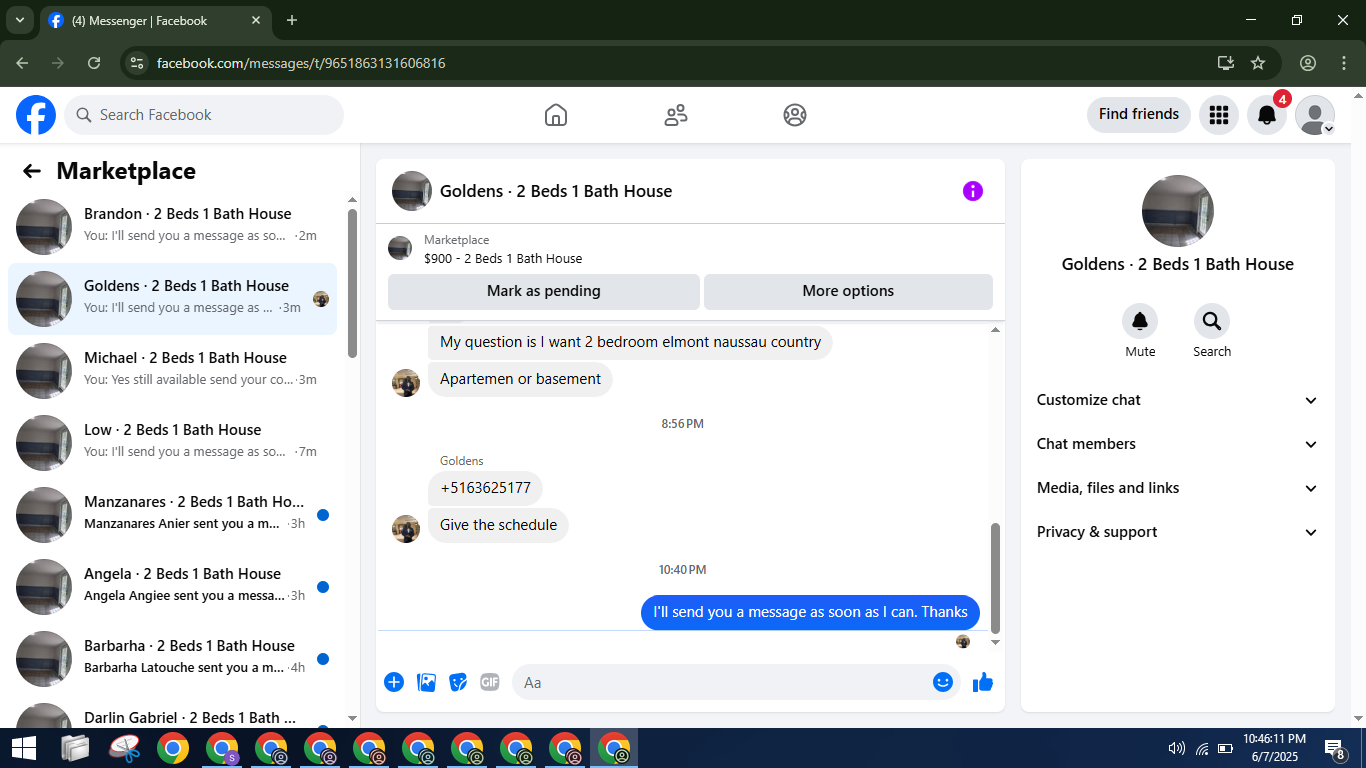Screen dimensions: 1366x768
Task: Open the Facebook menu grid icon
Action: pos(1218,115)
